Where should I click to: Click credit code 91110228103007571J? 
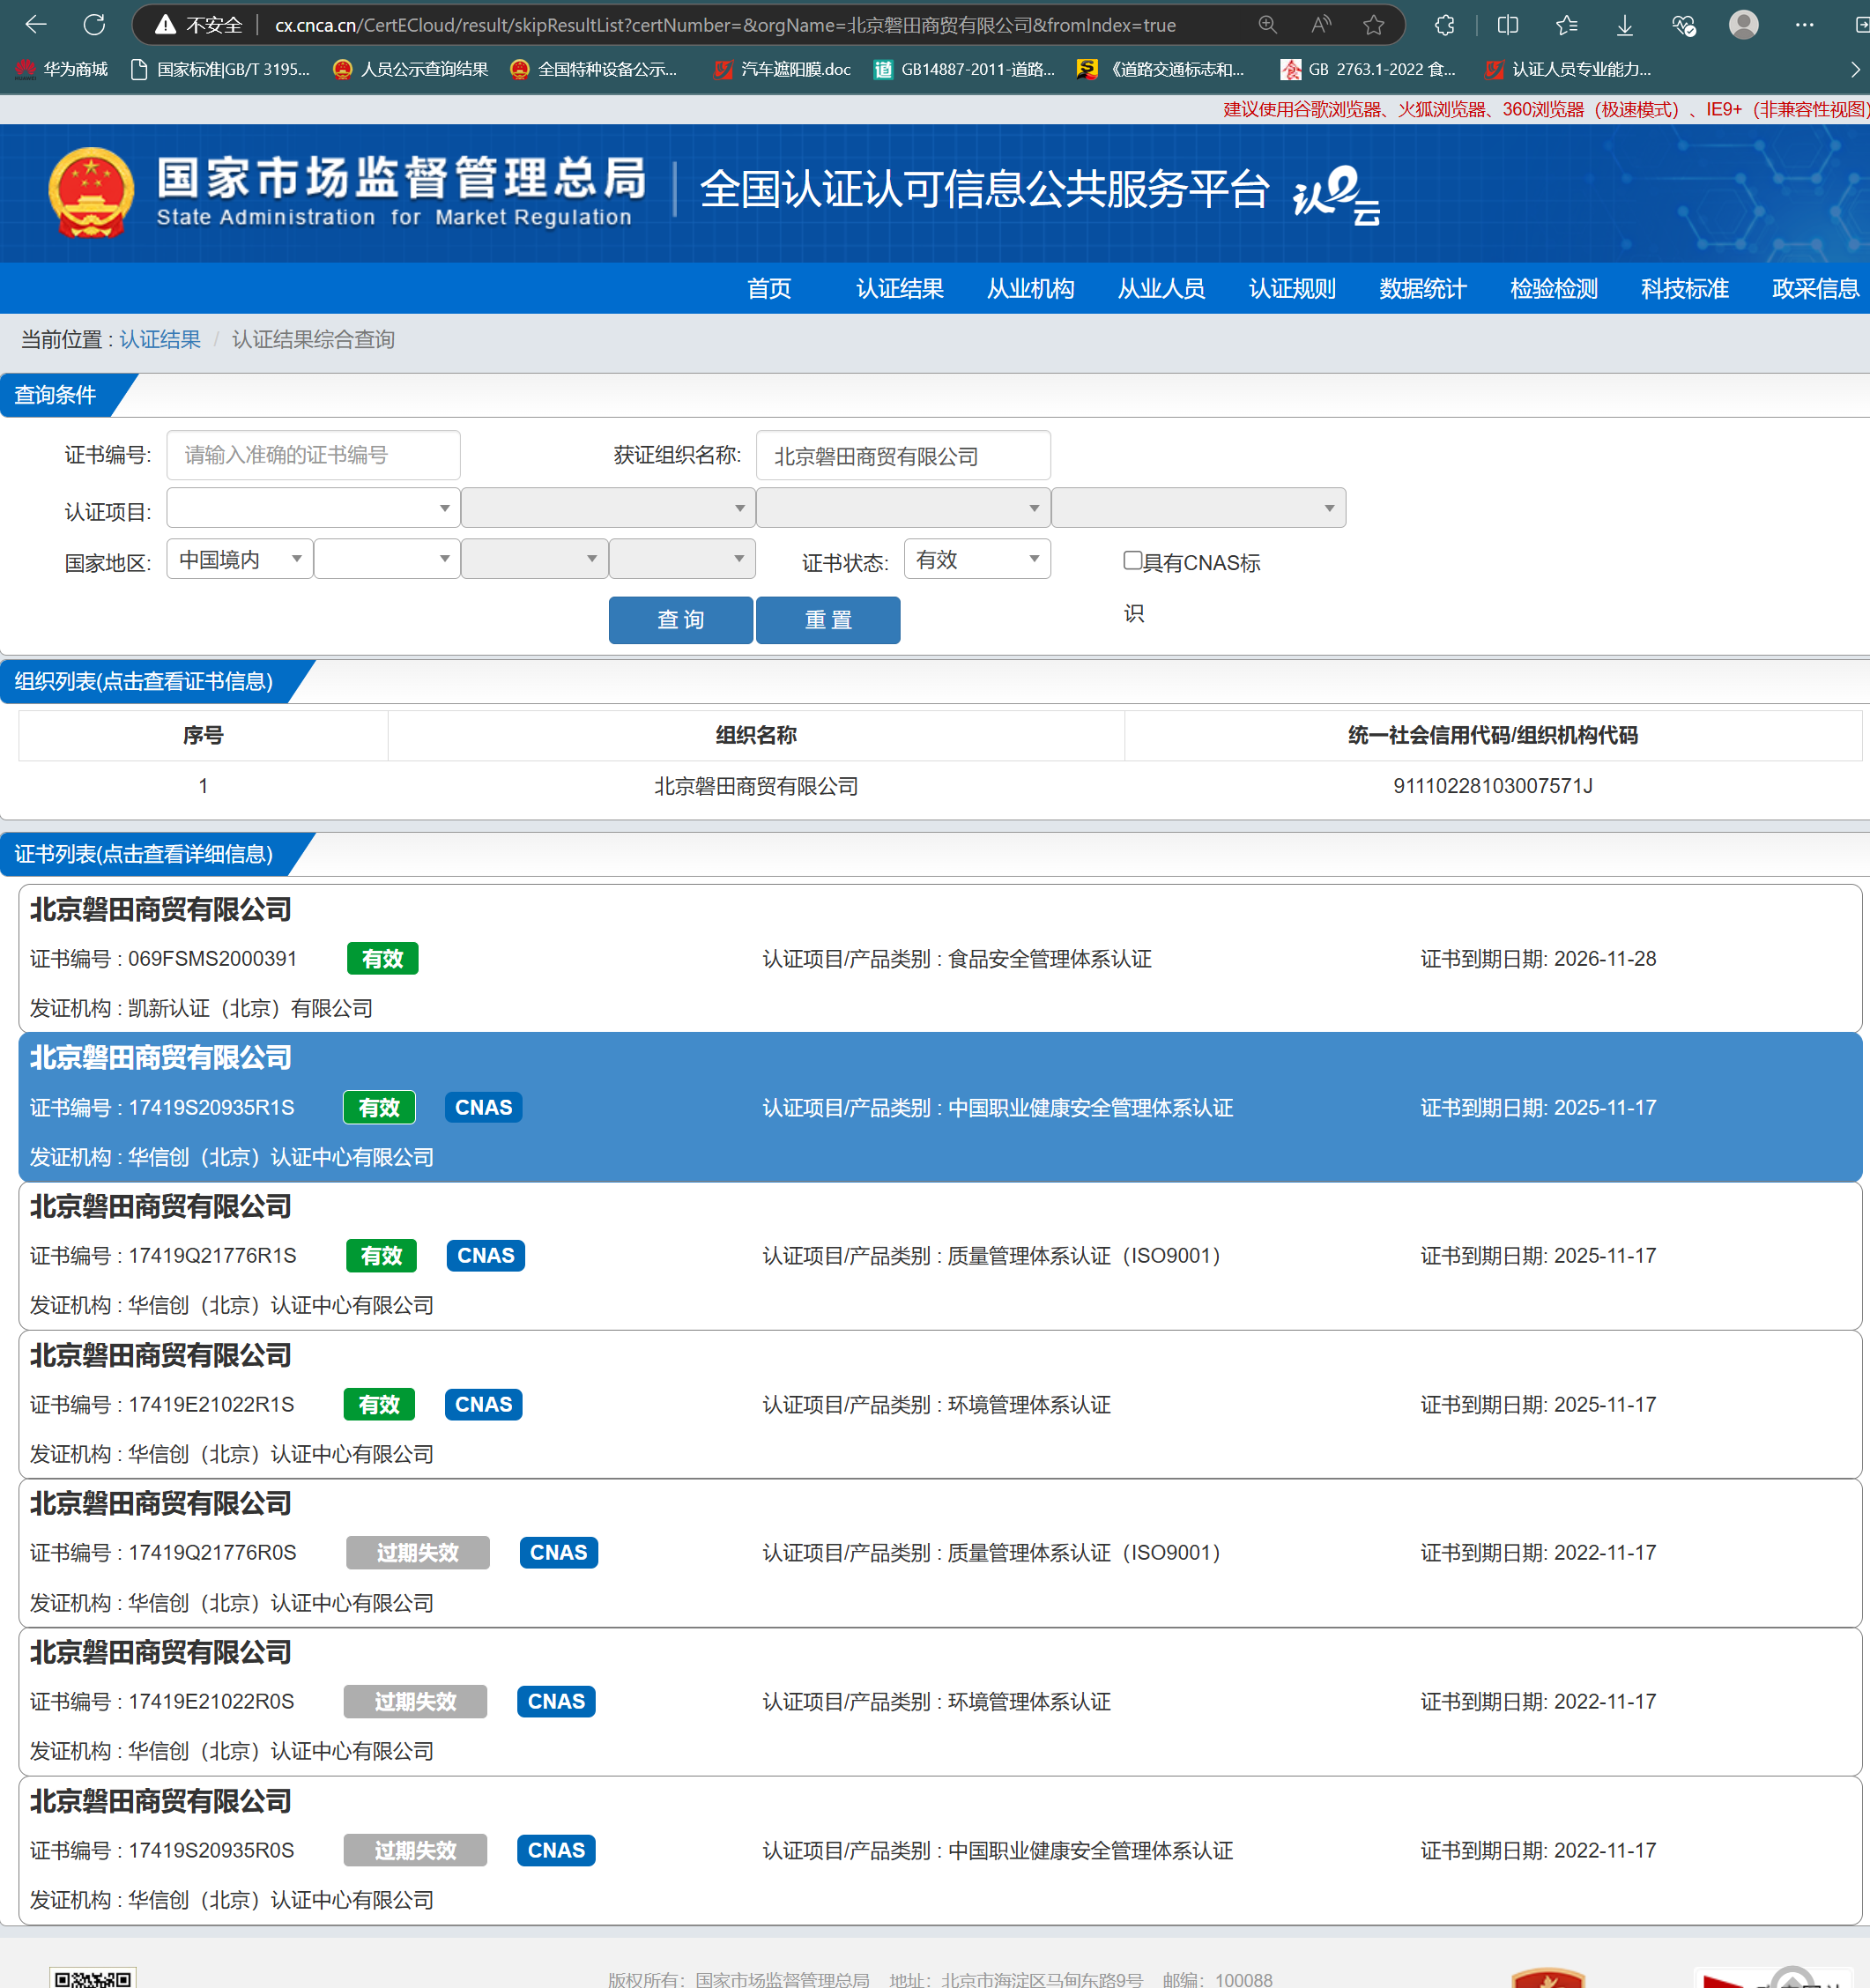click(1493, 786)
